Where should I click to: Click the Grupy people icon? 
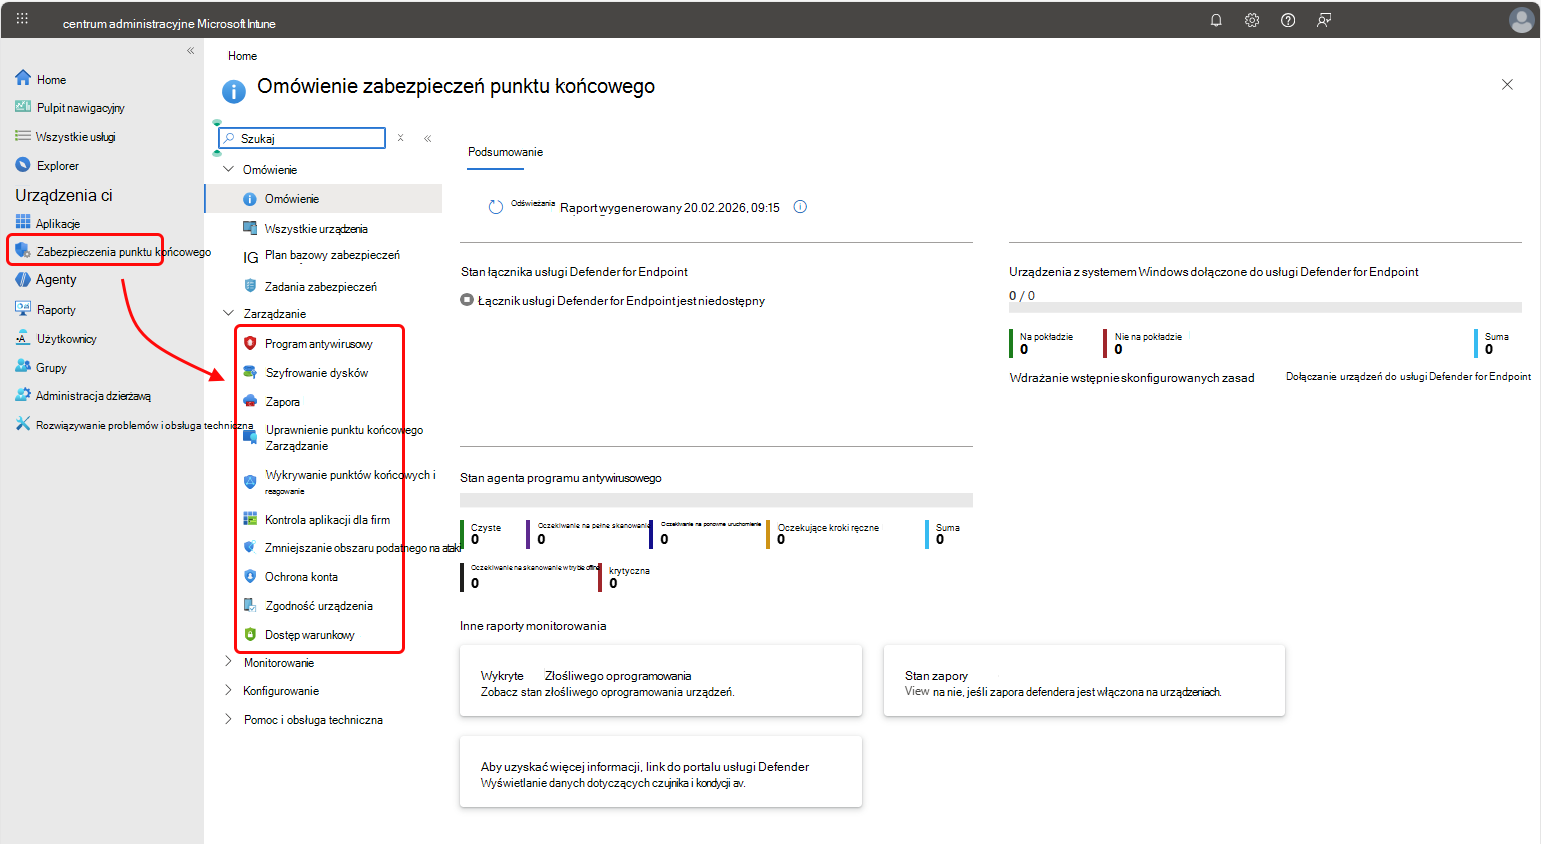pos(23,367)
